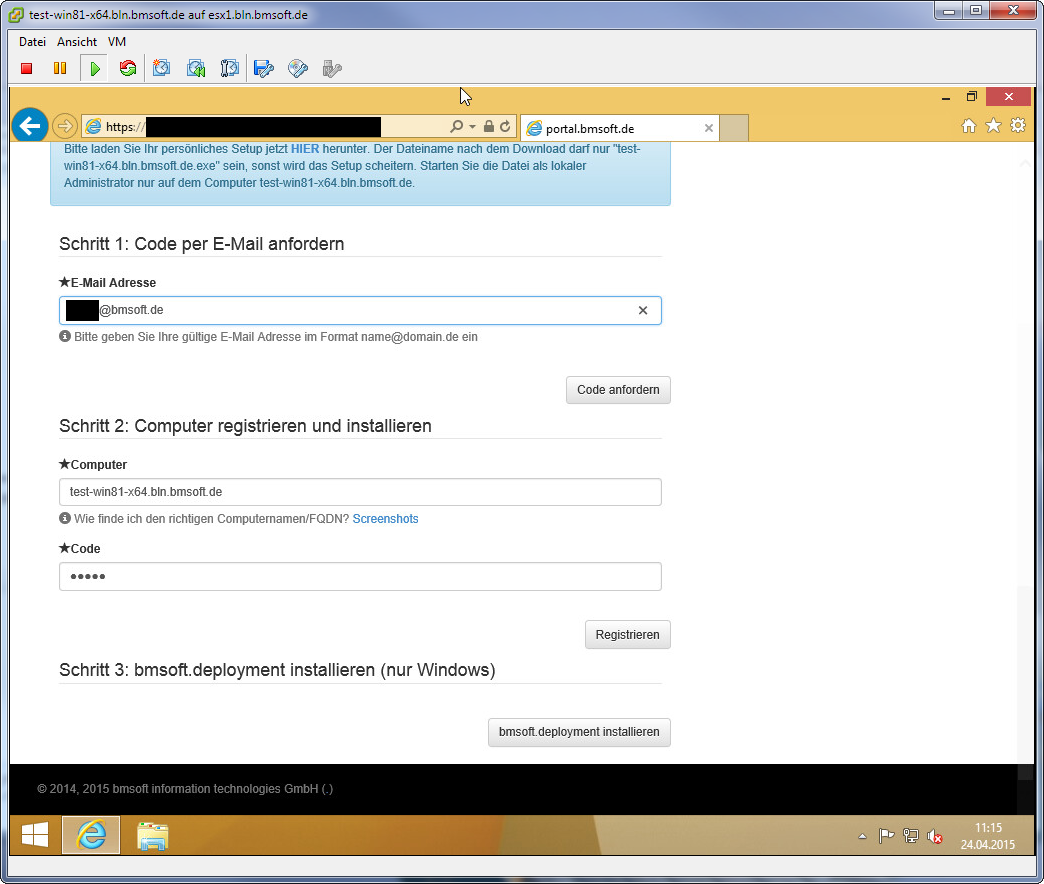Open the Ansicht menu

point(77,42)
